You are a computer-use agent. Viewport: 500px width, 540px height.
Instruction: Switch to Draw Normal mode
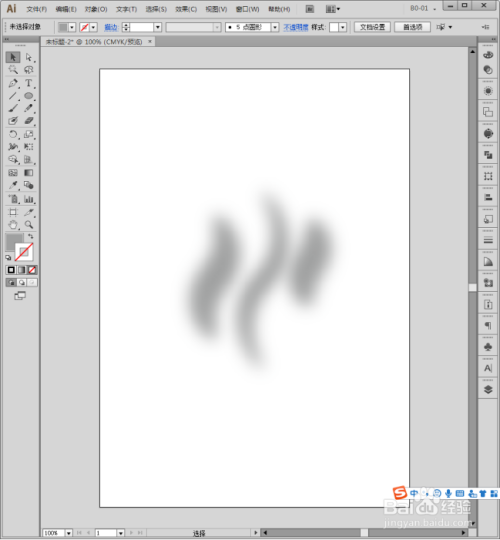(11, 282)
